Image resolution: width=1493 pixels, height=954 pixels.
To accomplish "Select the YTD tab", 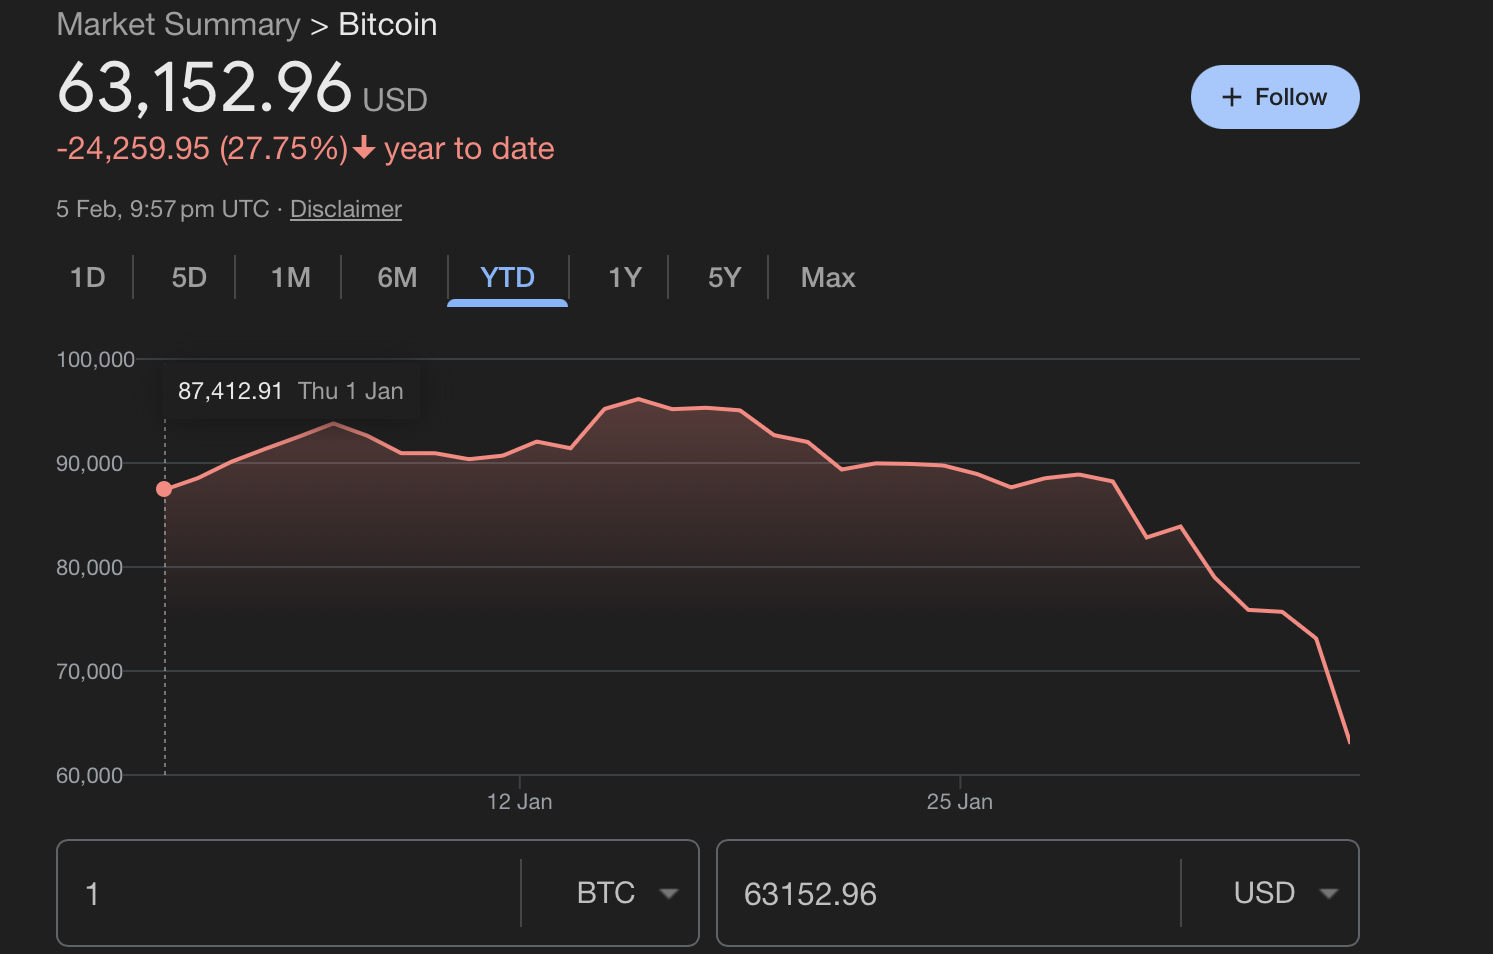I will click(507, 277).
